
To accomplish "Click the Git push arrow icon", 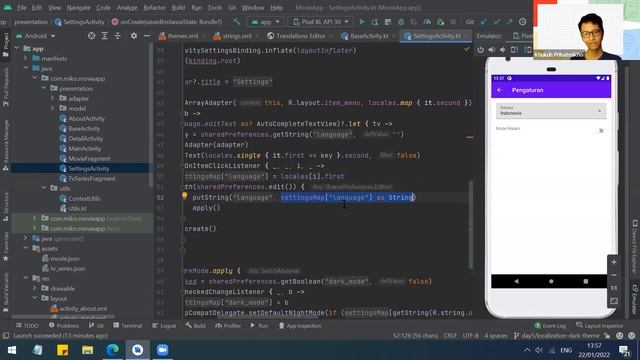I will [x=509, y=22].
